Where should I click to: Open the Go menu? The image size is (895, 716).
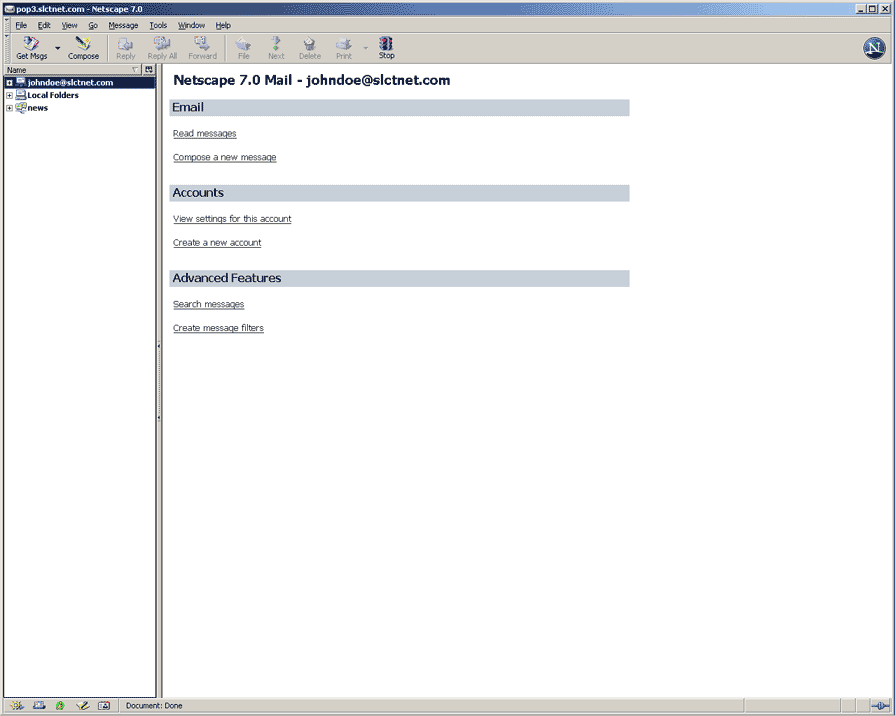[x=93, y=25]
